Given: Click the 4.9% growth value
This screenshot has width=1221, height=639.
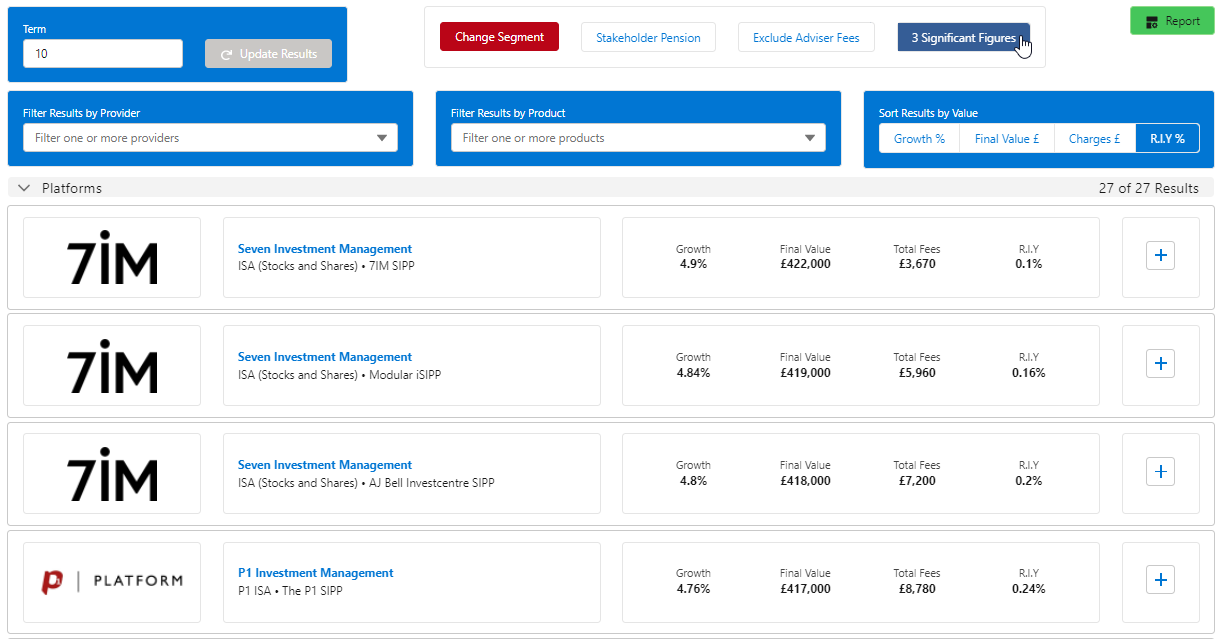Looking at the screenshot, I should (693, 264).
